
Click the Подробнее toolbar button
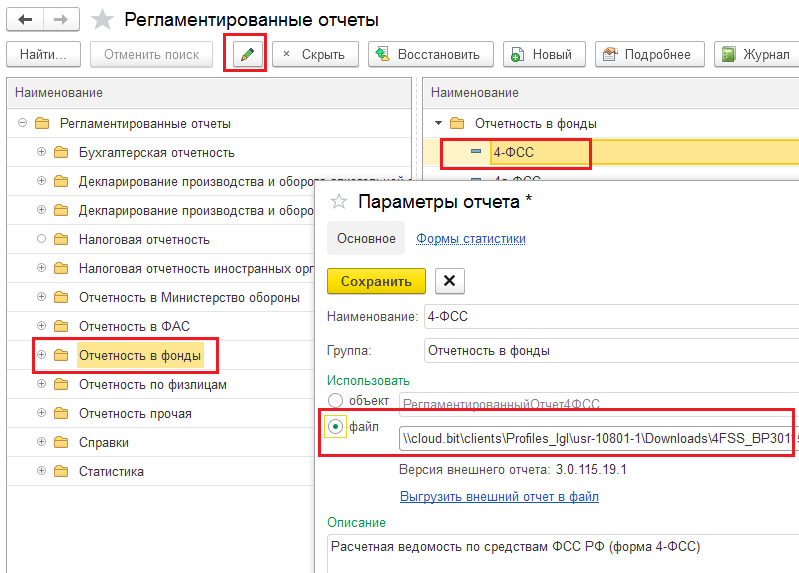pos(649,54)
